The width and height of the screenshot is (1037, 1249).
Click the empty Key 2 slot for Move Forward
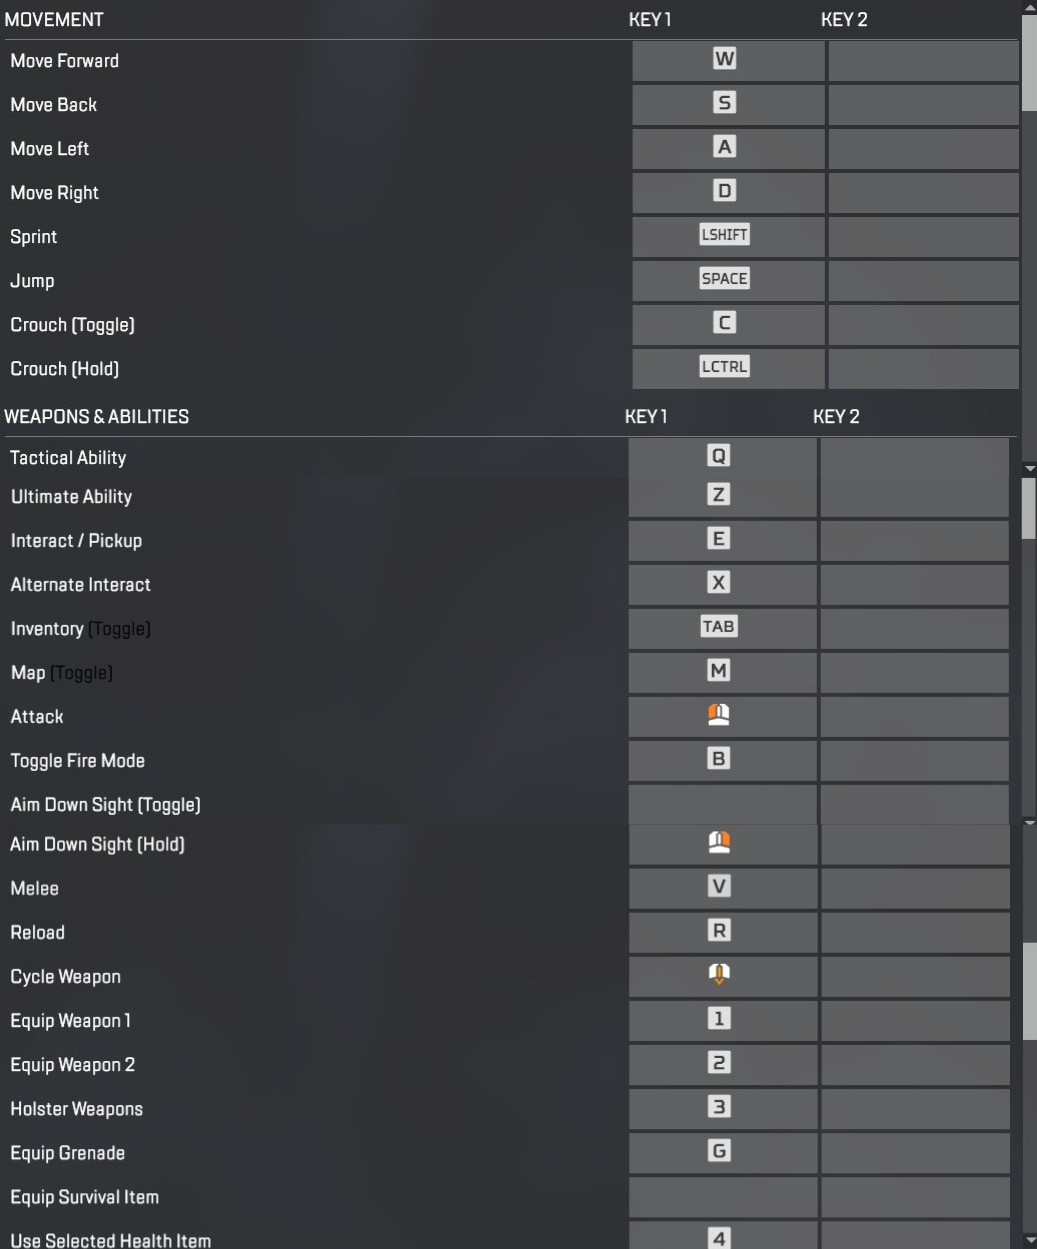point(922,60)
